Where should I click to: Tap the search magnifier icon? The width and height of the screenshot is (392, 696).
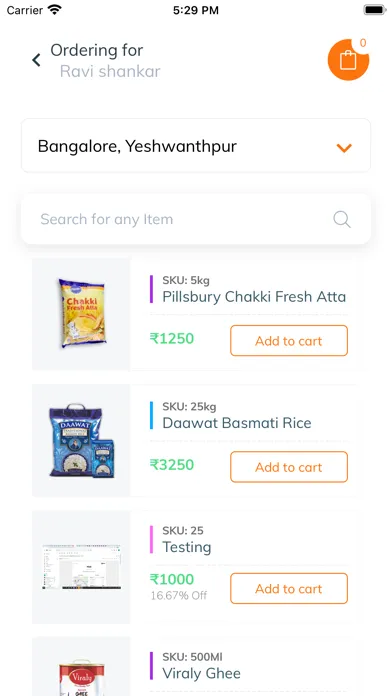[342, 219]
